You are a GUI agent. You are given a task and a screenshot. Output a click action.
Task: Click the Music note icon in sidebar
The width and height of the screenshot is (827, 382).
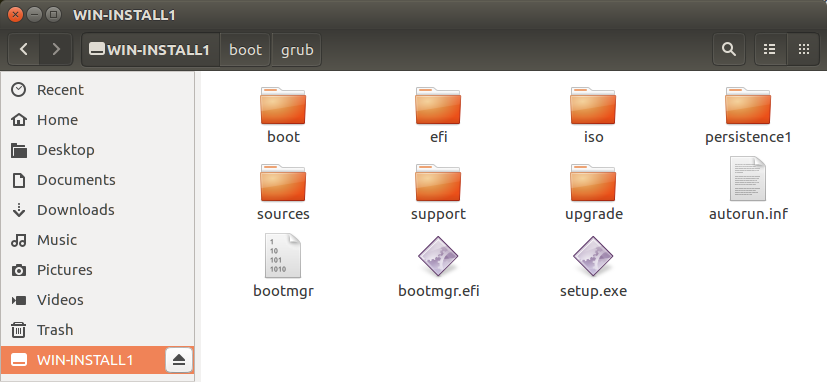tap(18, 240)
